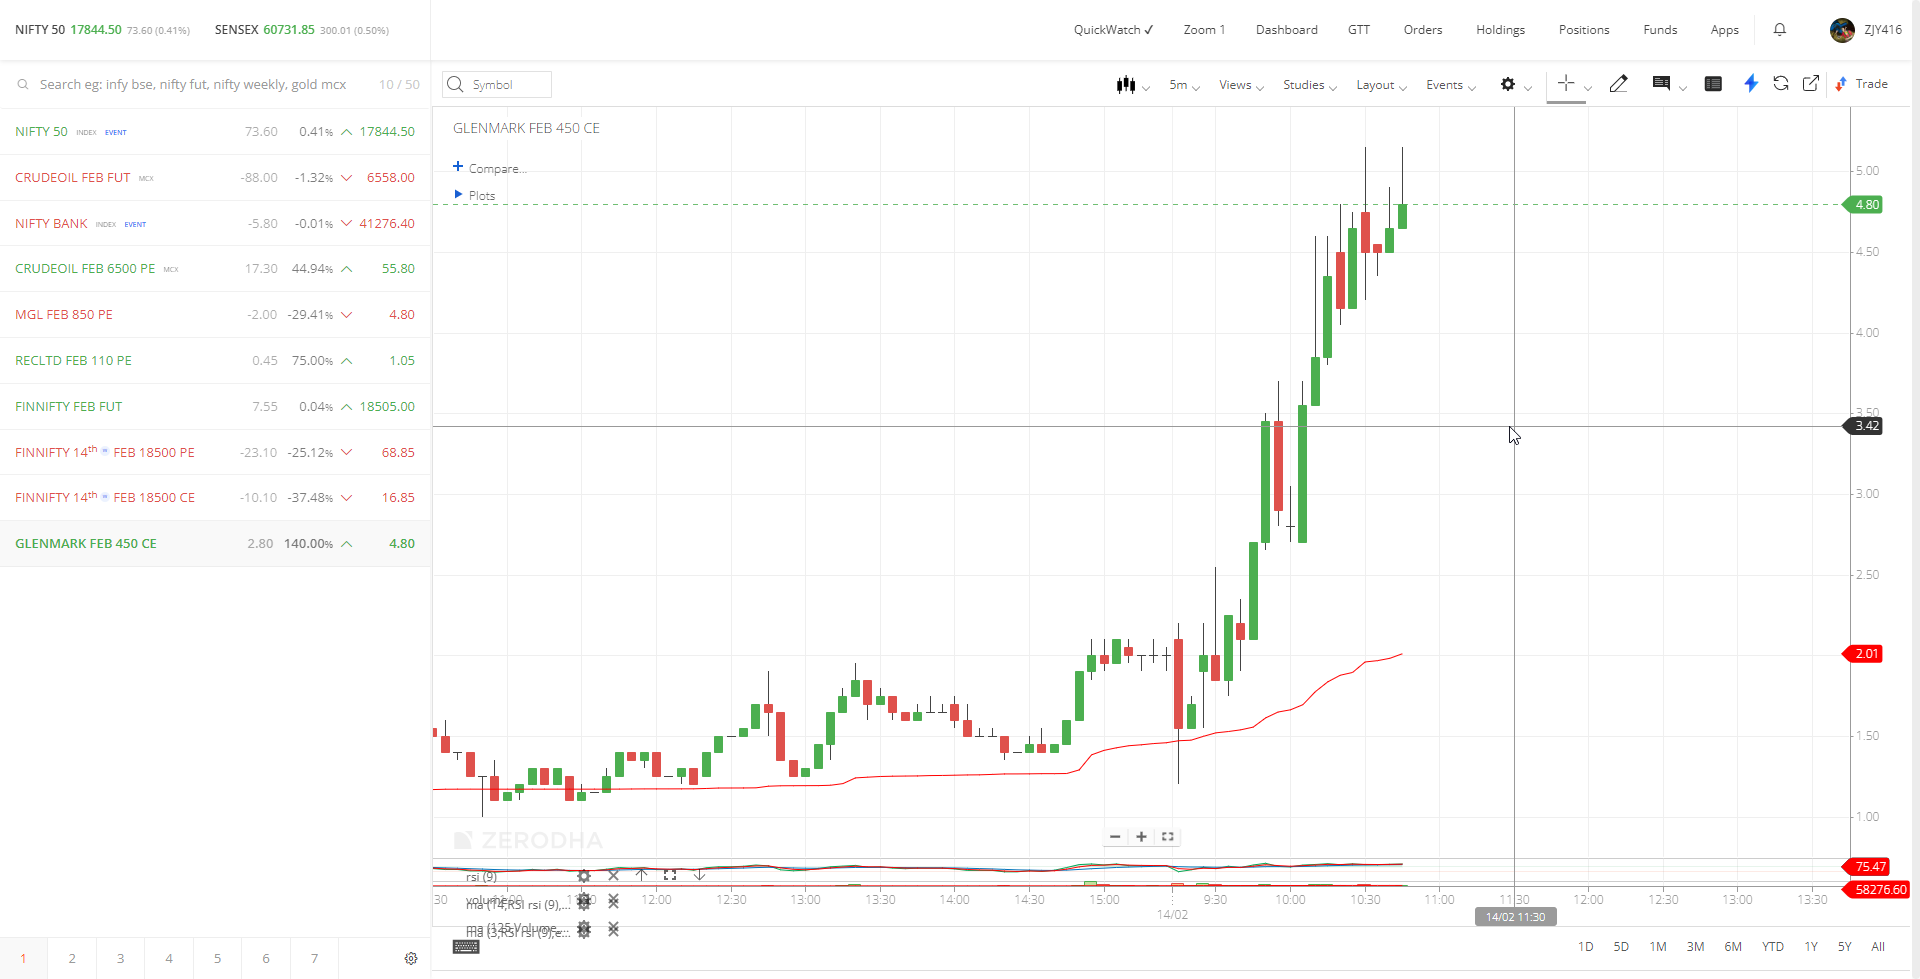Show the data table view icon

coord(1713,84)
